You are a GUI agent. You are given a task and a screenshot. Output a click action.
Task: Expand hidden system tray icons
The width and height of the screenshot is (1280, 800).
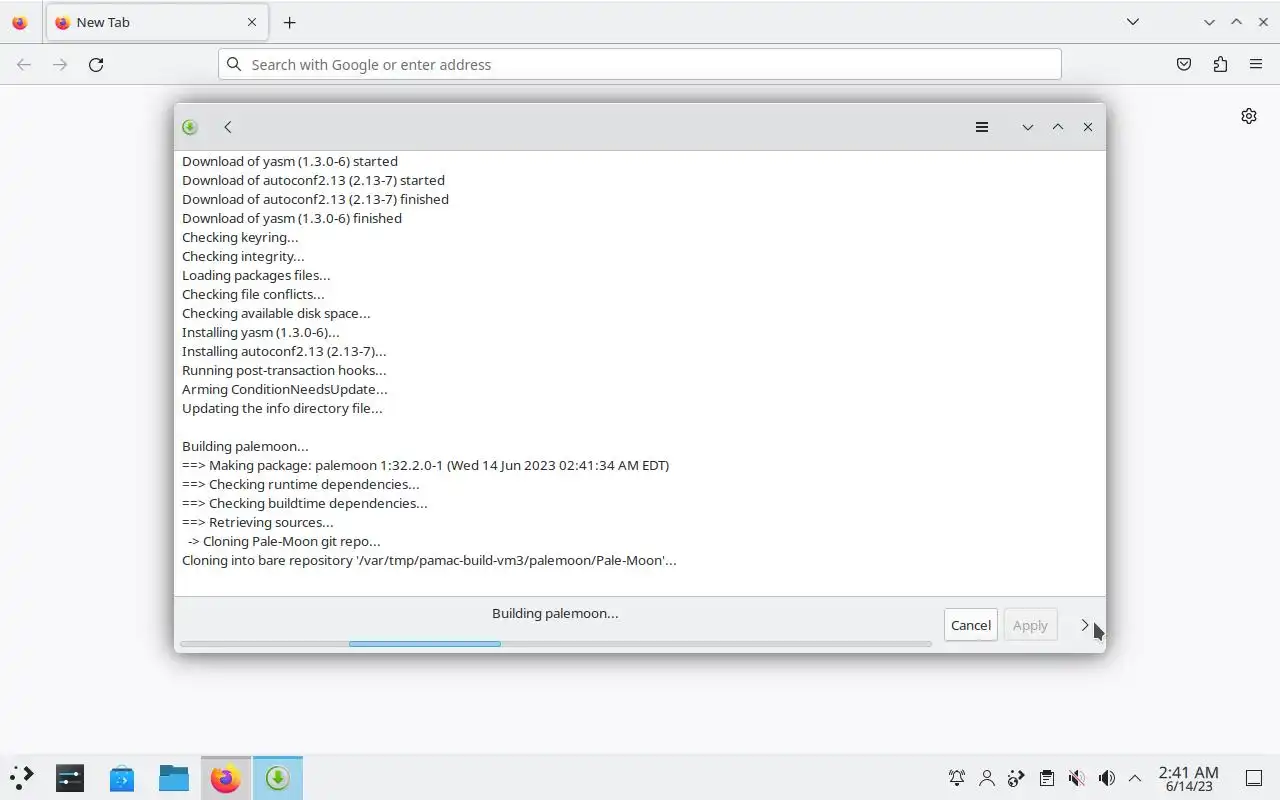point(1135,778)
